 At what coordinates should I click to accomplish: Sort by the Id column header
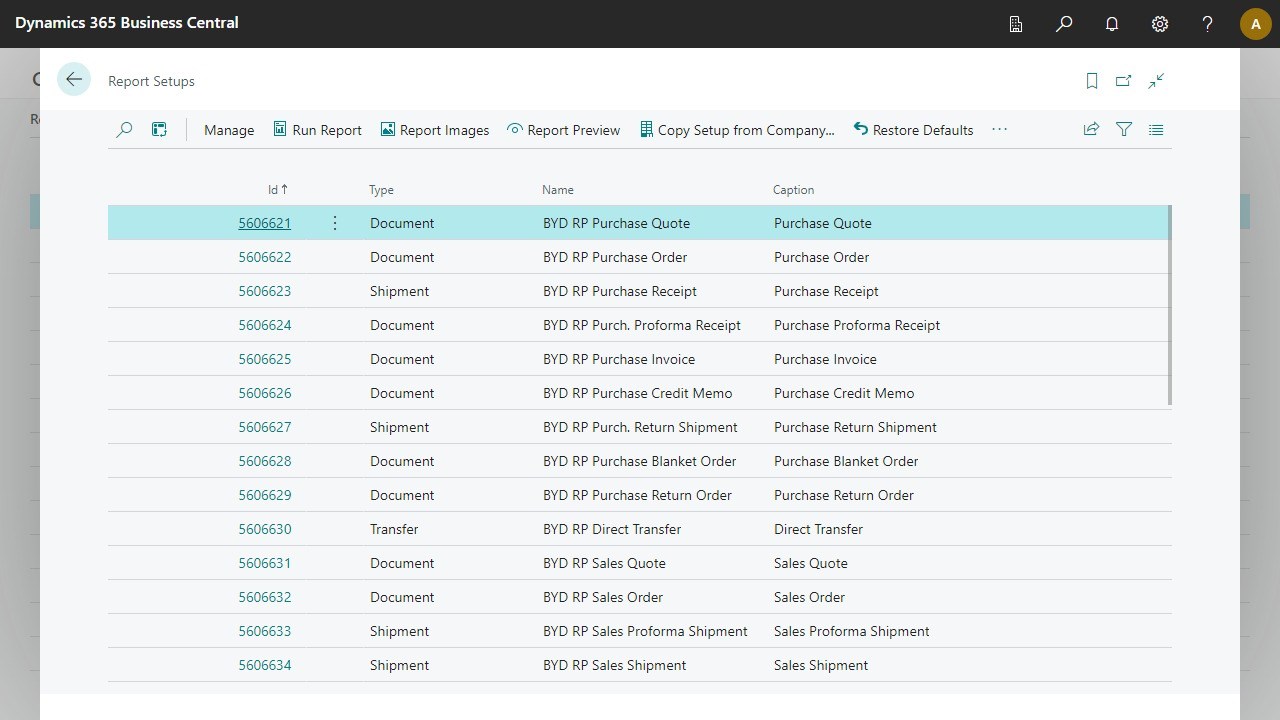tap(278, 189)
